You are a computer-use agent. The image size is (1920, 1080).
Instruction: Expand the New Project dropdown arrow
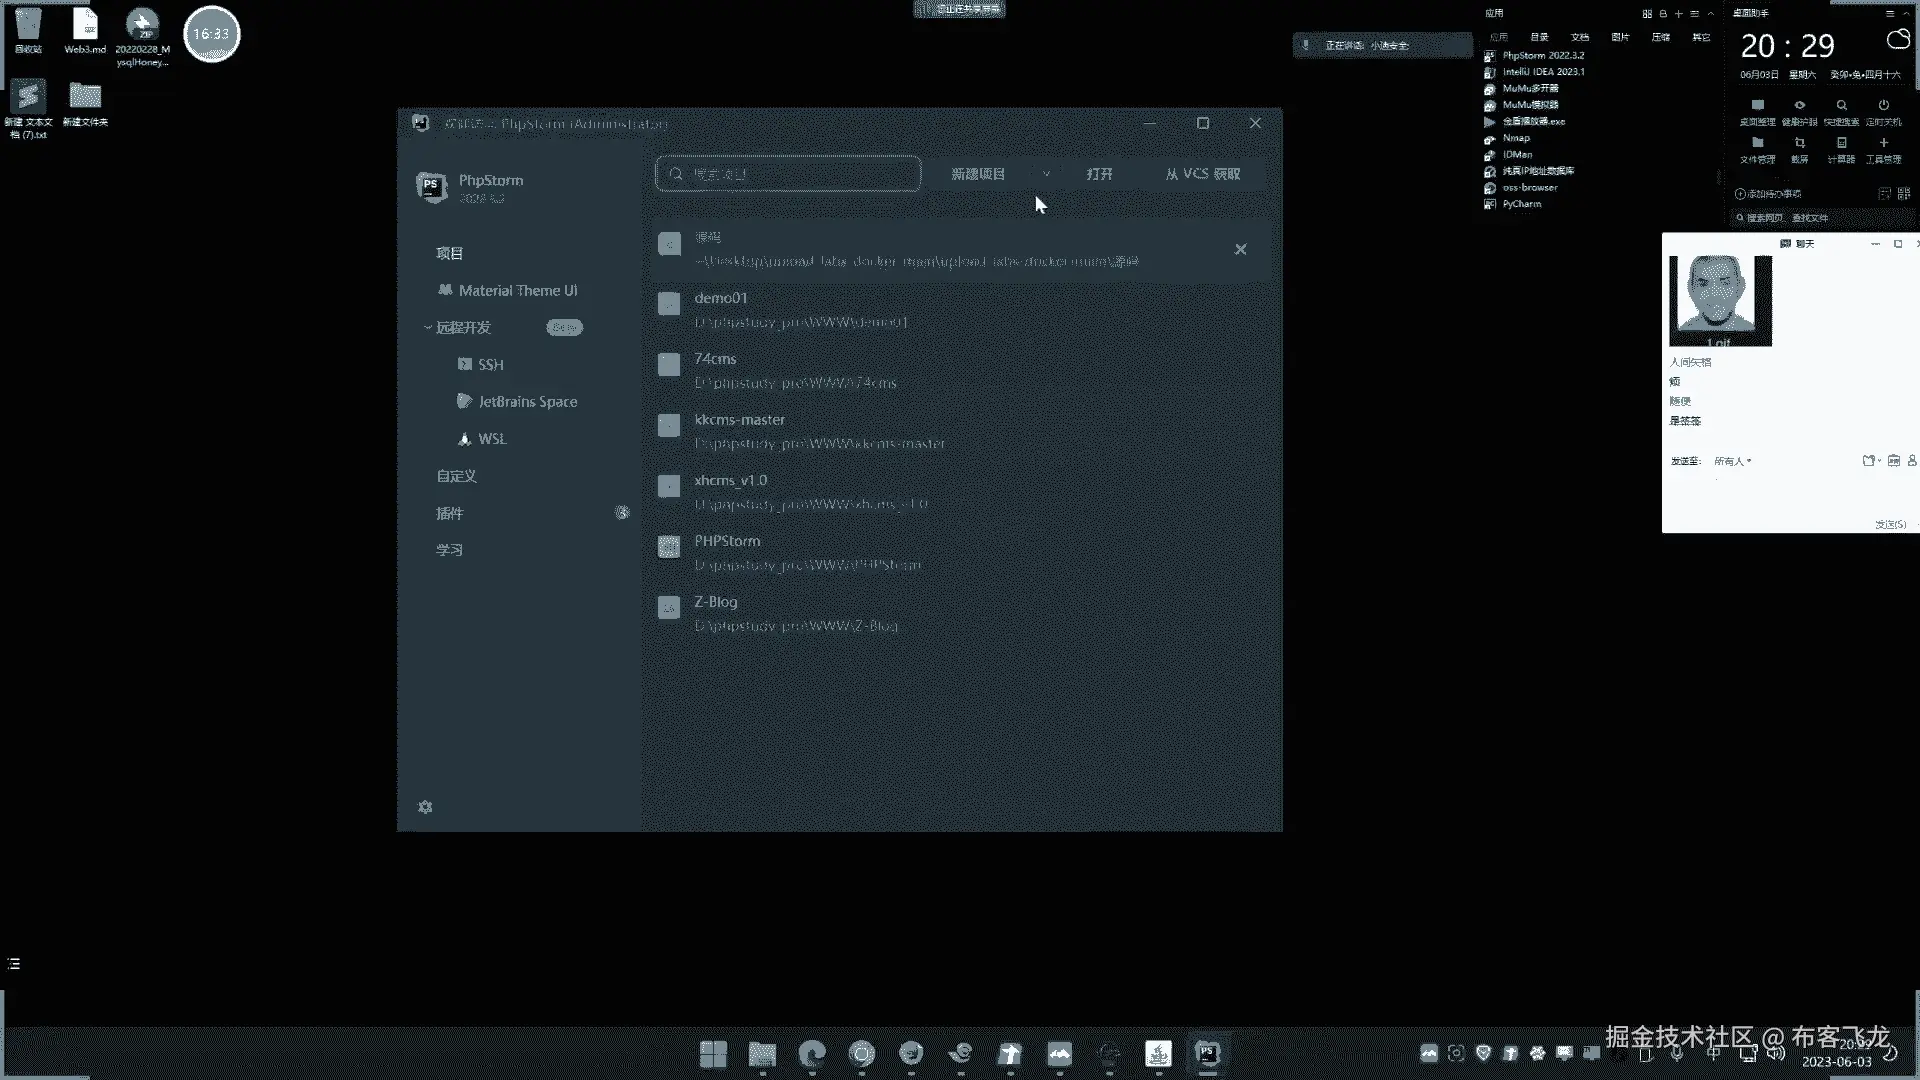(x=1046, y=174)
